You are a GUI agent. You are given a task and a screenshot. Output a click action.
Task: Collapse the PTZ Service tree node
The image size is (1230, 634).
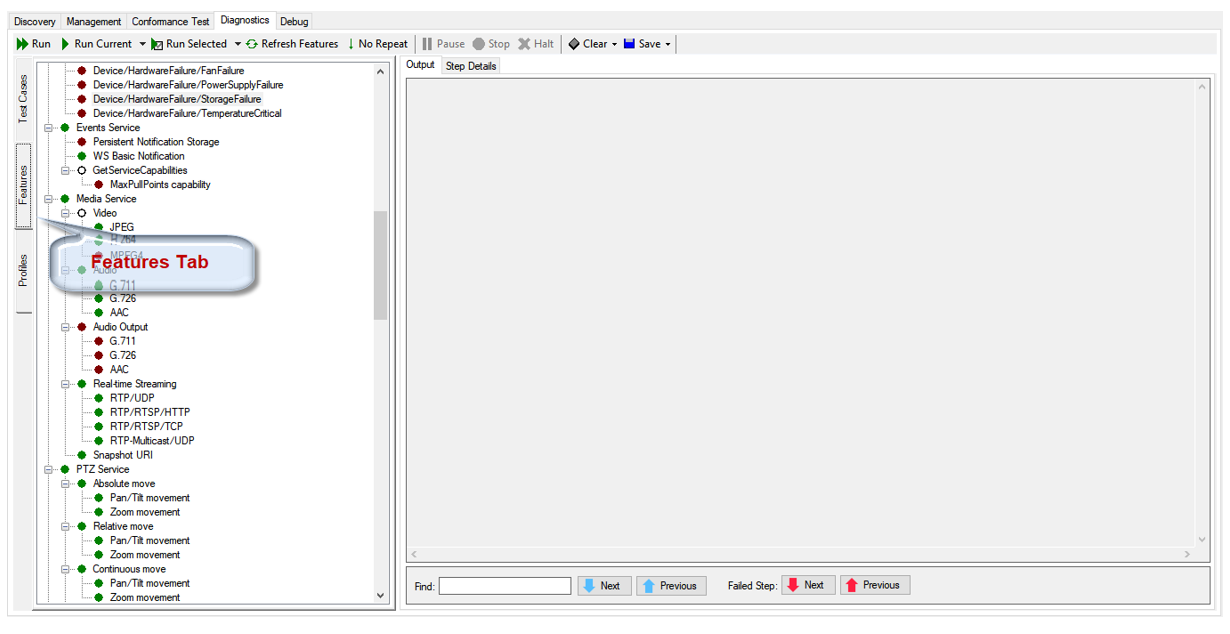coord(48,469)
